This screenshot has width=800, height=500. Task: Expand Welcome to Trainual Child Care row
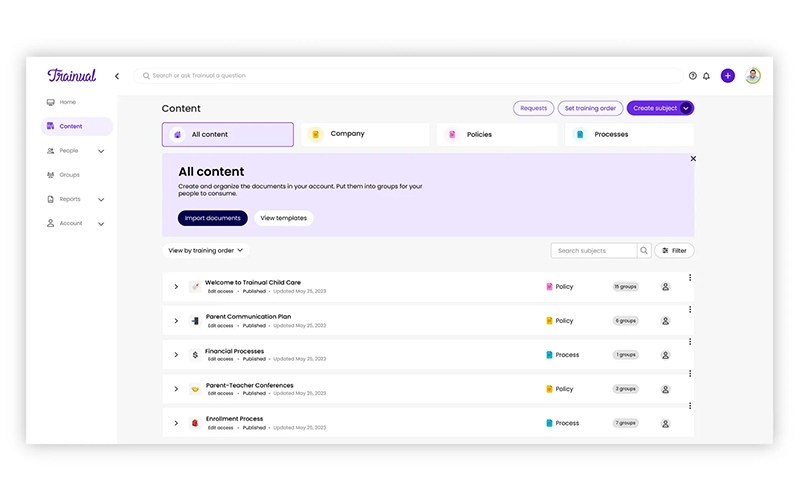point(176,287)
